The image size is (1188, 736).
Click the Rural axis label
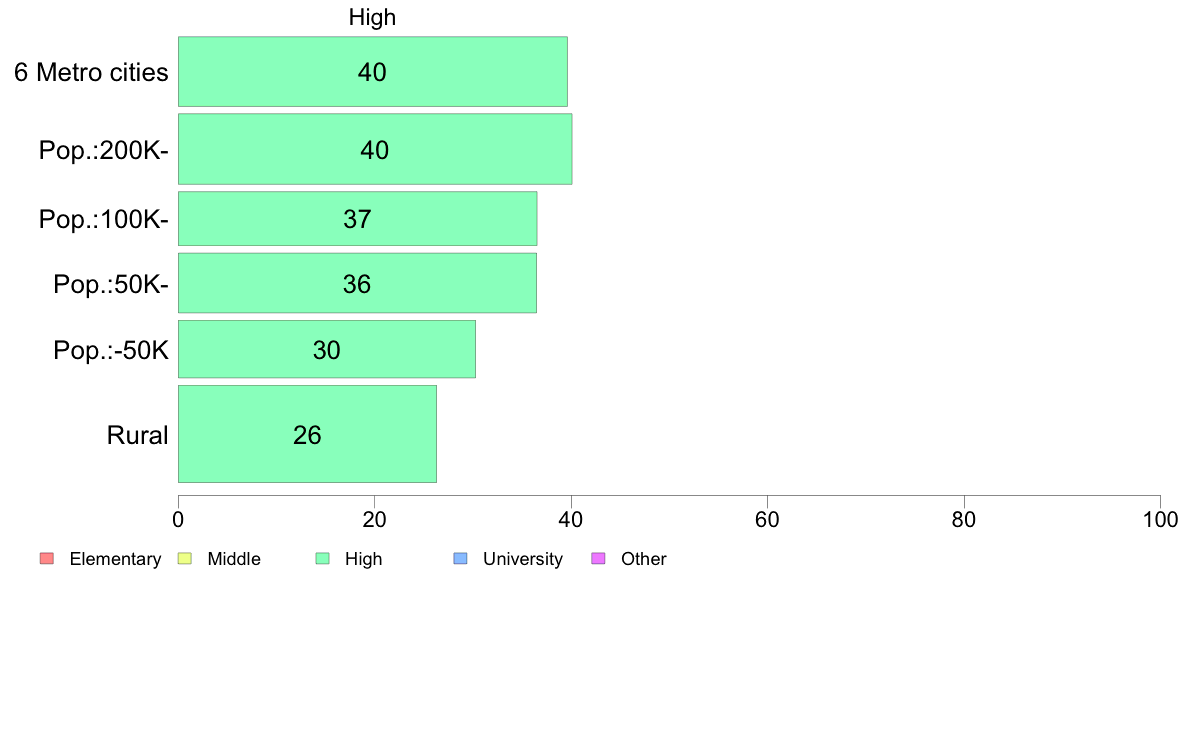pyautogui.click(x=137, y=435)
